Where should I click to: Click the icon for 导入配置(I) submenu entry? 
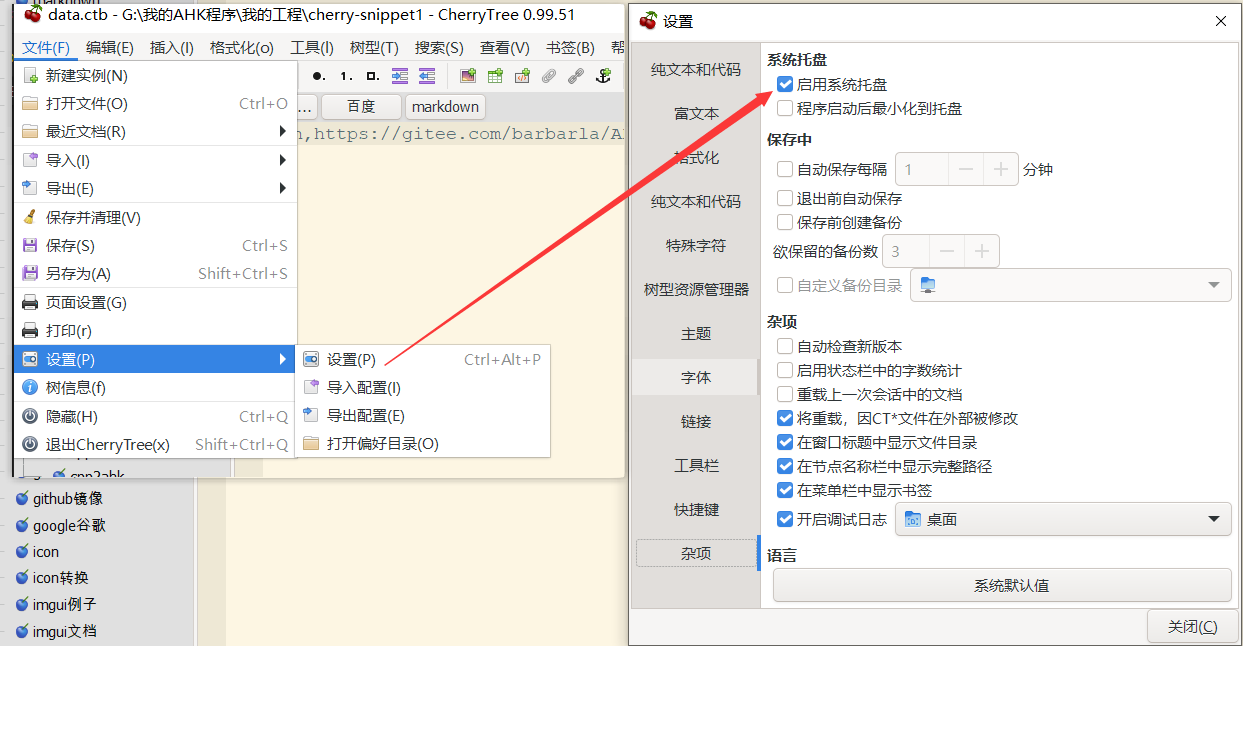click(311, 387)
